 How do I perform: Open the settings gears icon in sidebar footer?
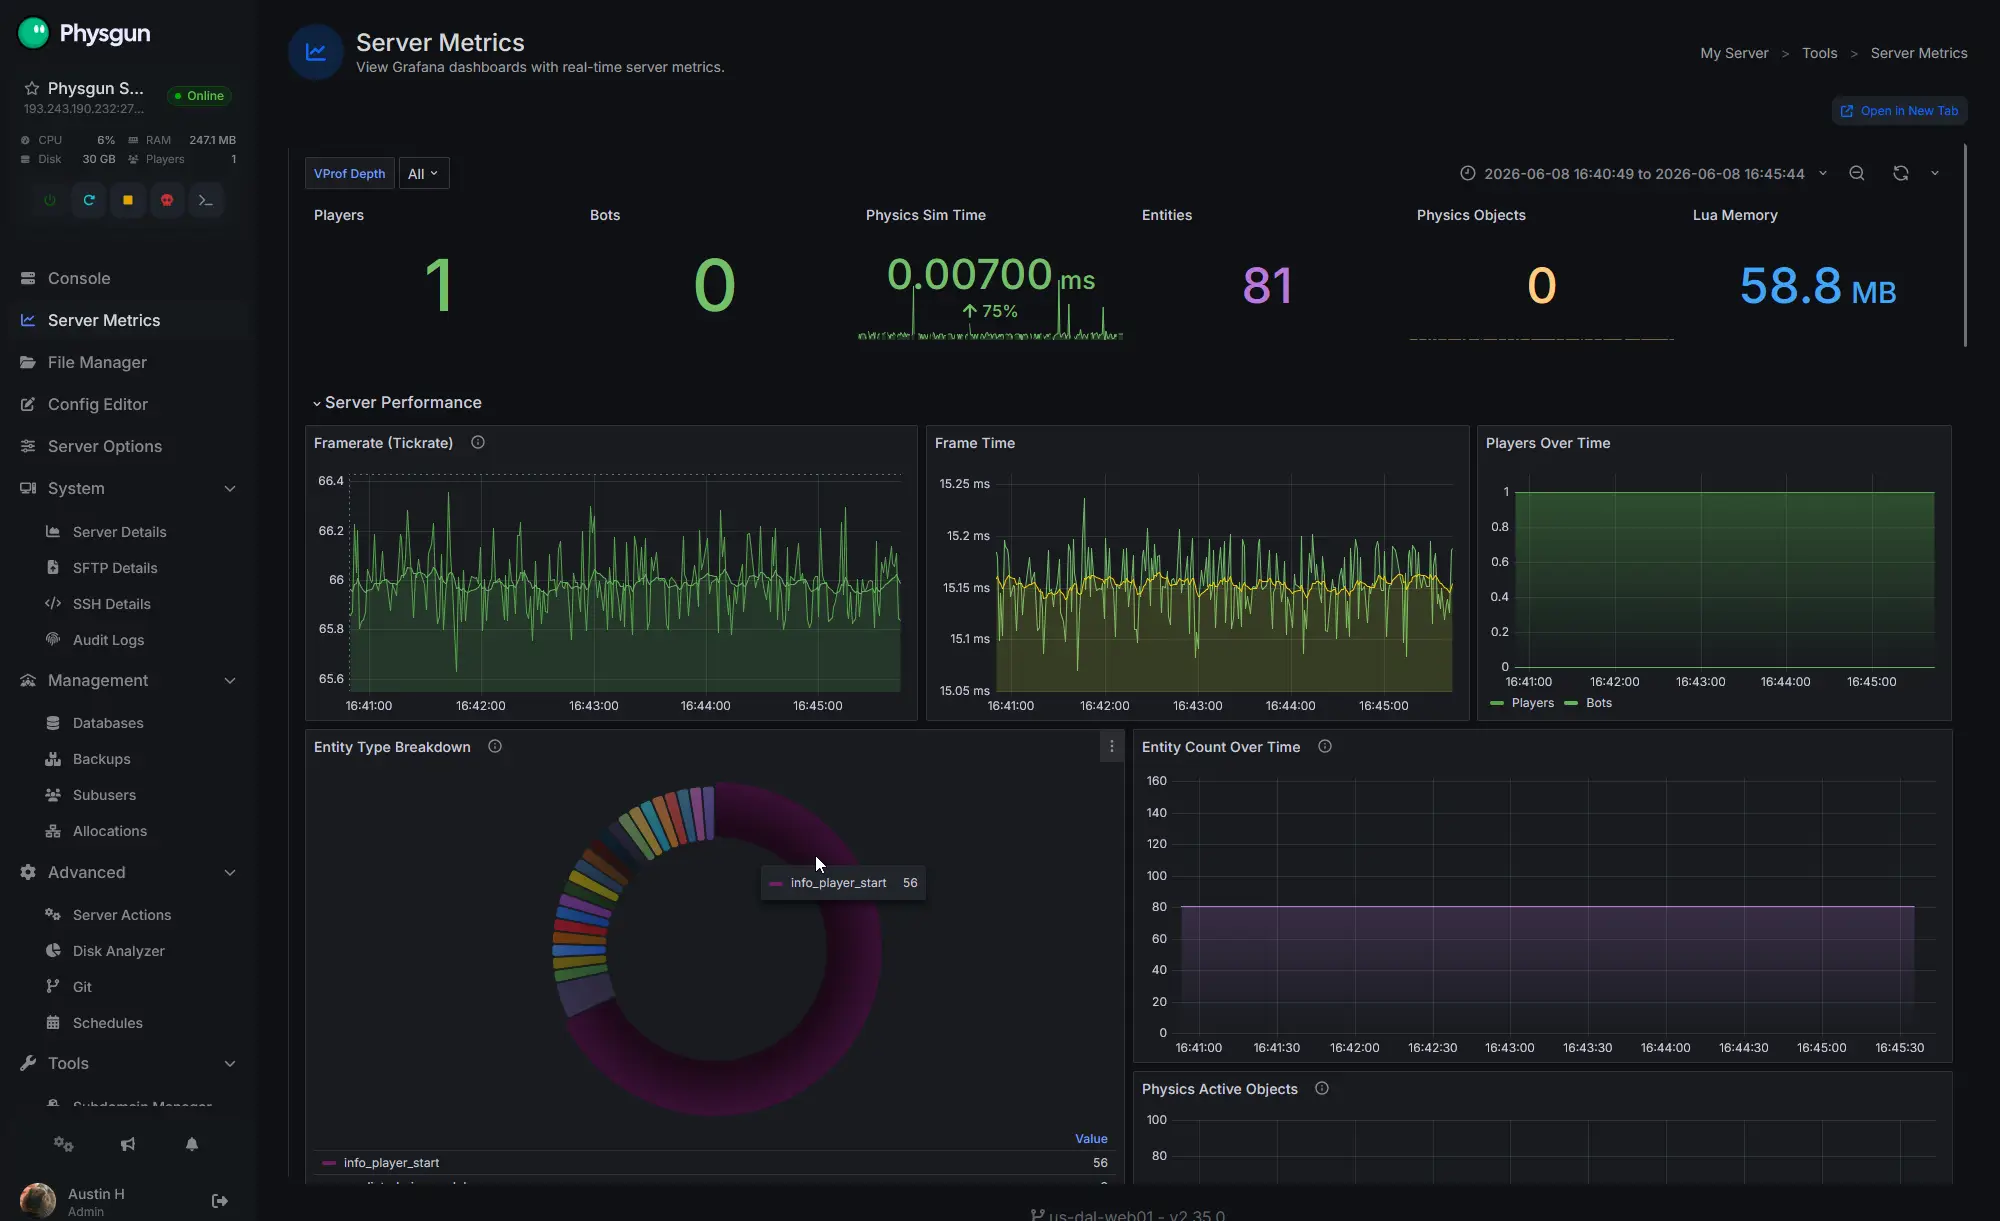point(64,1144)
